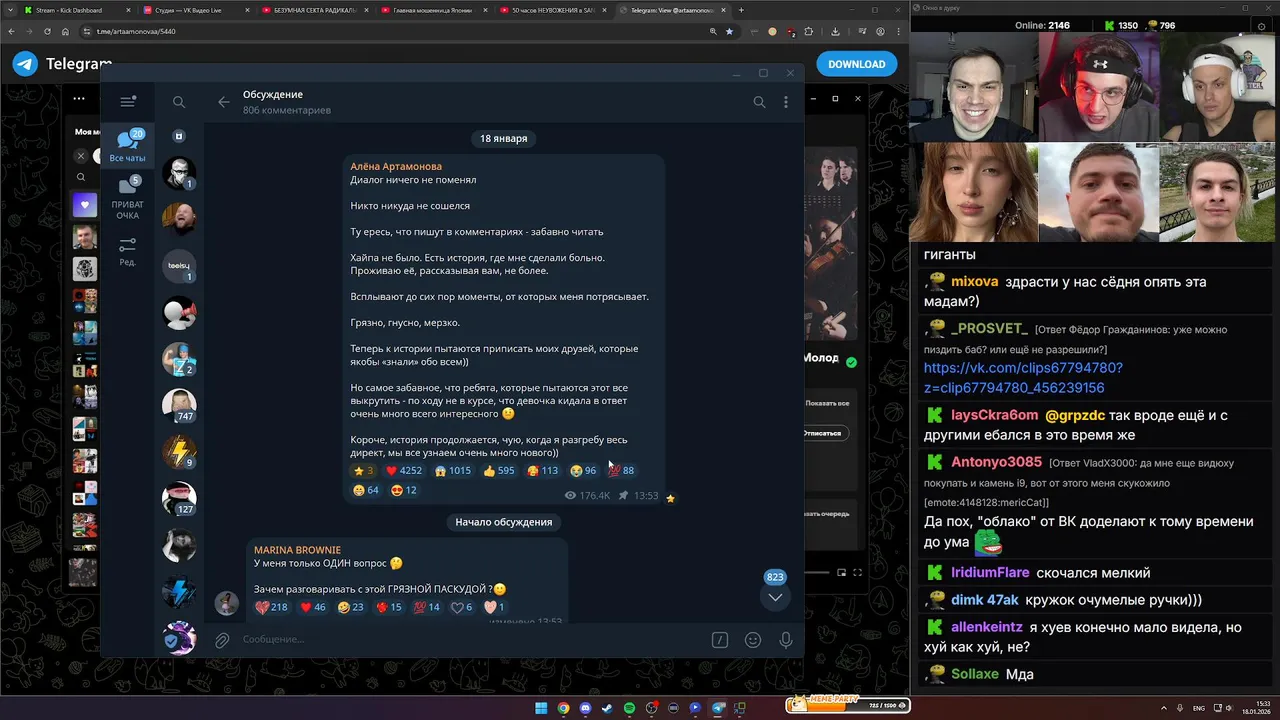Click the crying reaction showing 96

[x=583, y=470]
